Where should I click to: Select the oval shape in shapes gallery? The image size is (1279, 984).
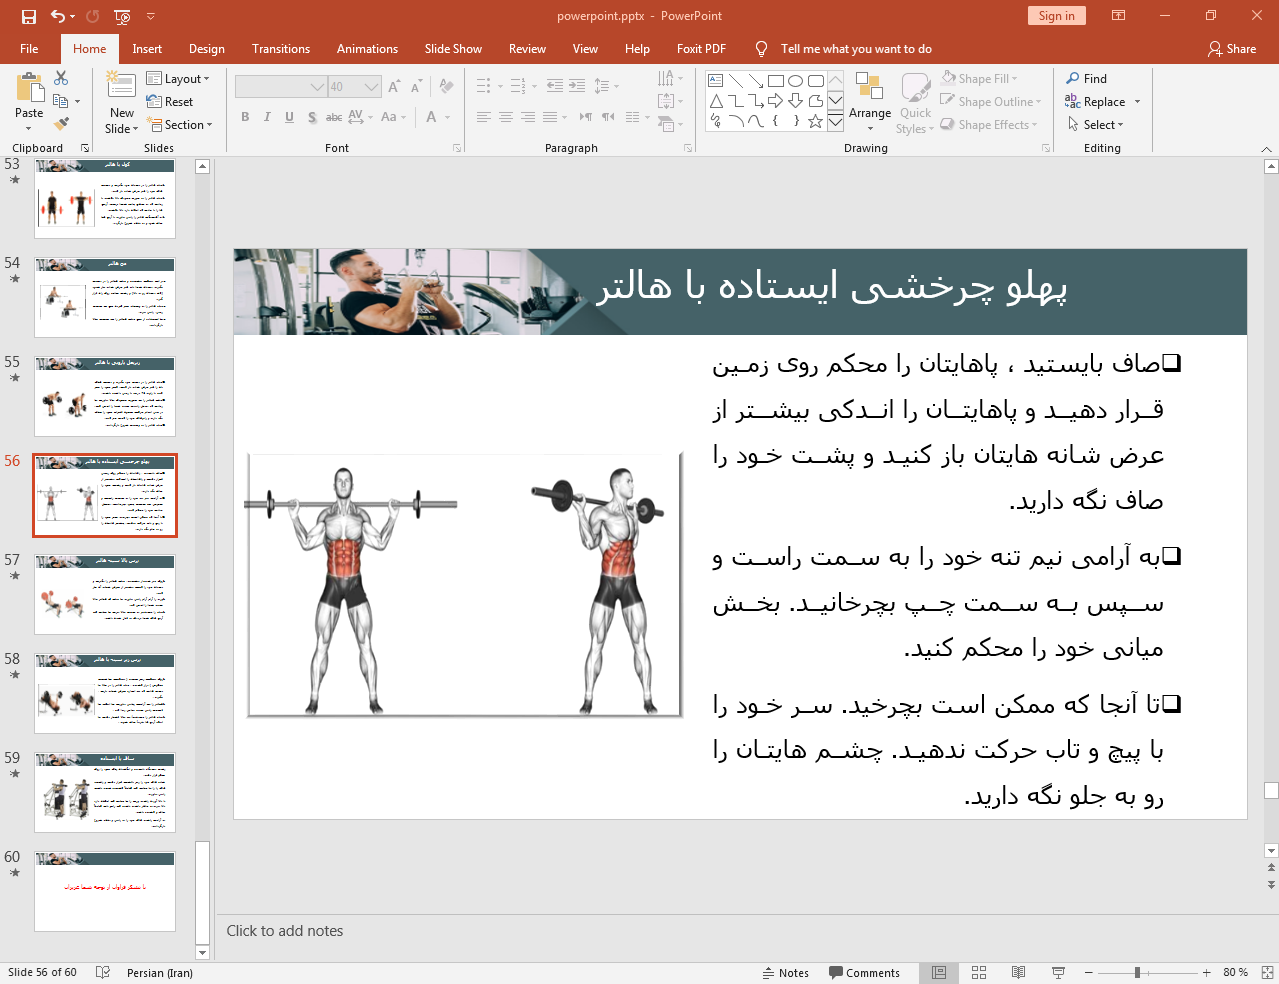(x=795, y=81)
